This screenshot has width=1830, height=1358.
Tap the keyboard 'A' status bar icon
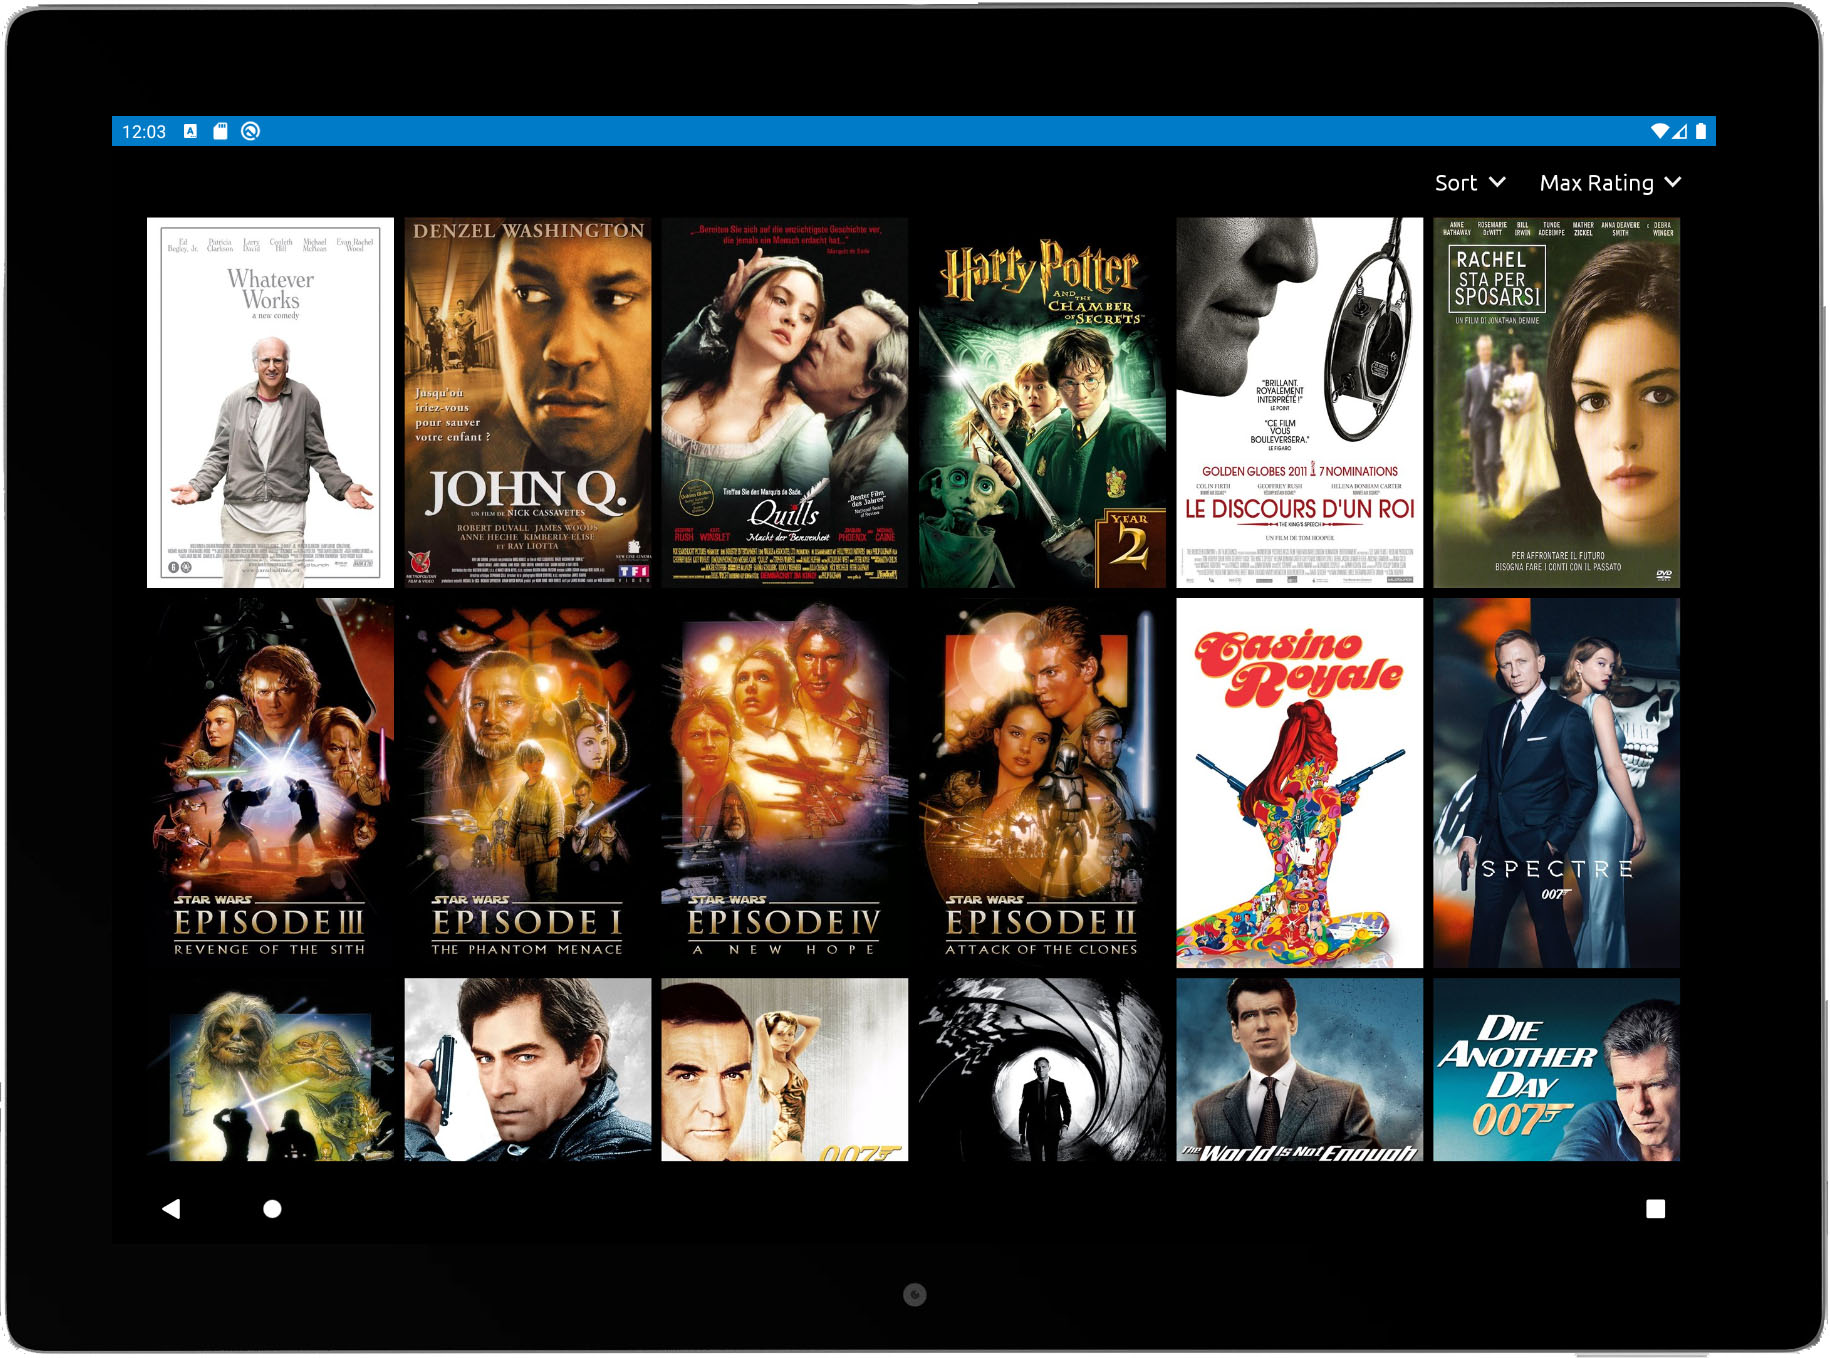tap(190, 131)
